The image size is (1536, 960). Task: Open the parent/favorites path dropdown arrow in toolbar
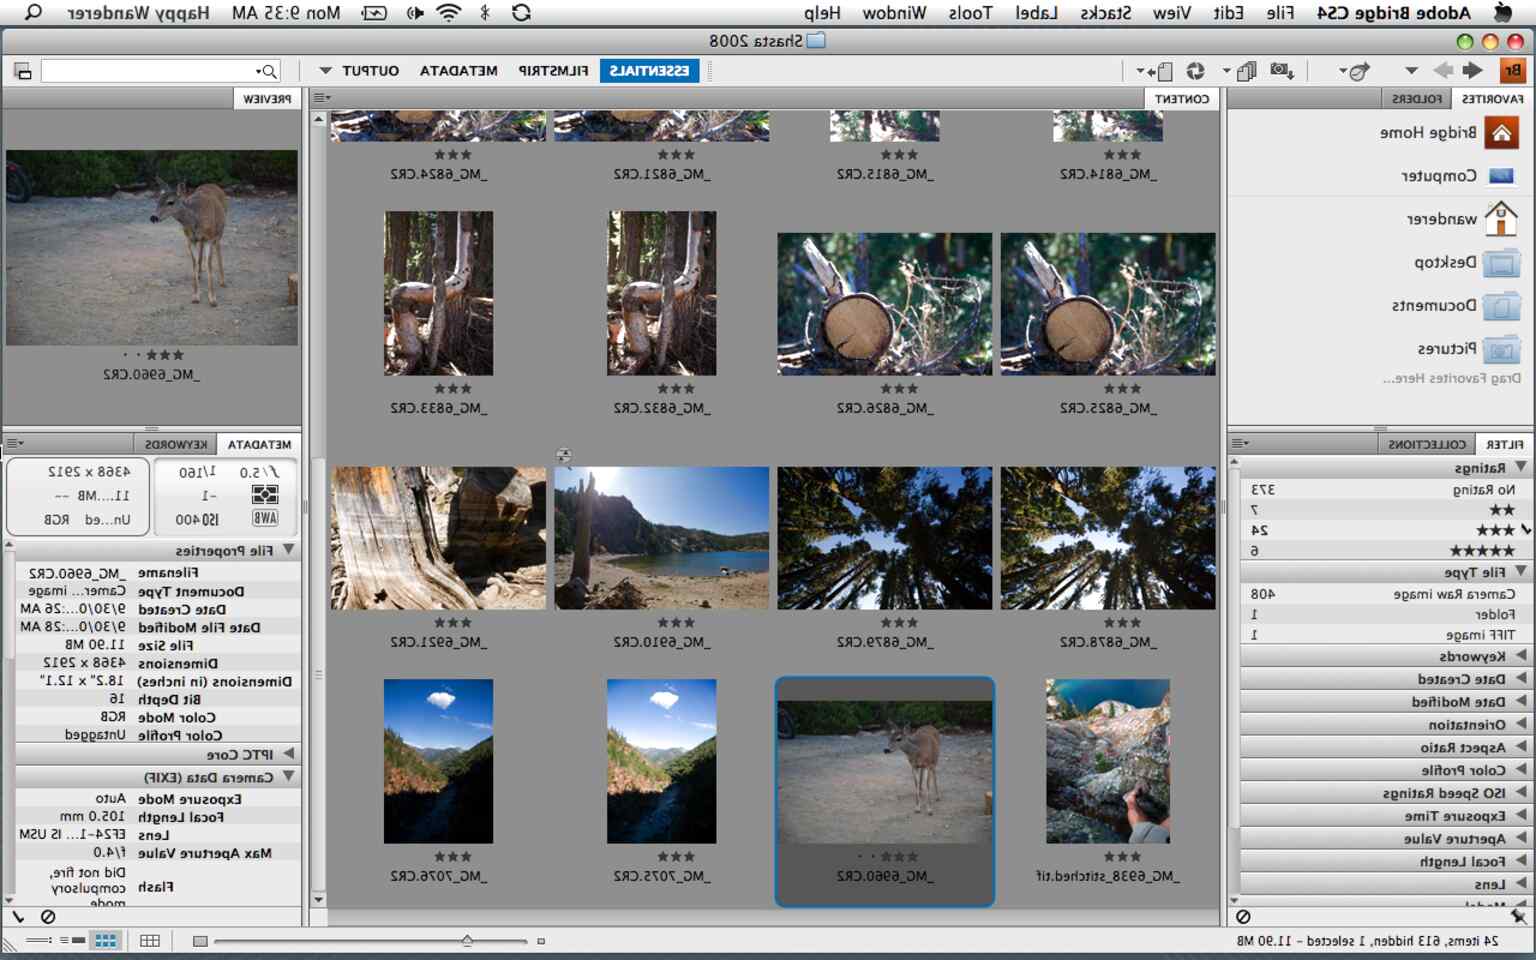[1411, 71]
